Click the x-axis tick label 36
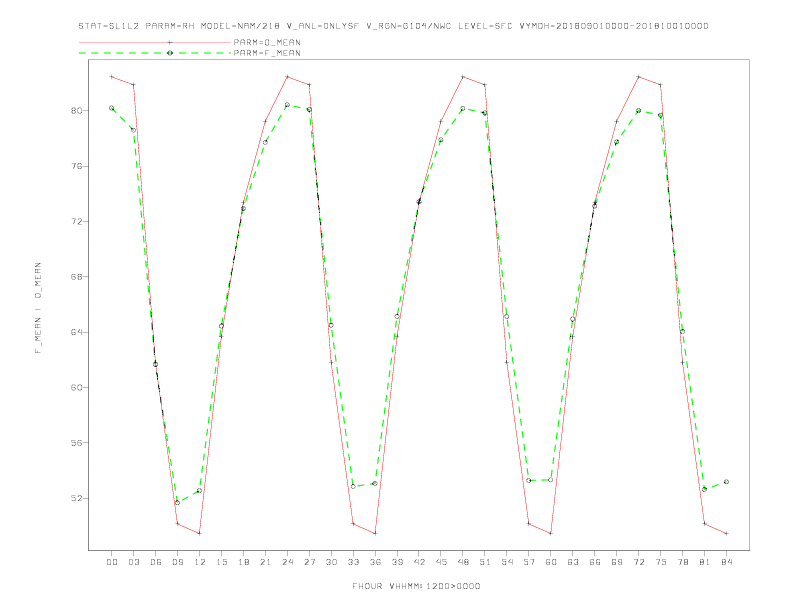Viewport: 792px width, 612px height. [375, 562]
